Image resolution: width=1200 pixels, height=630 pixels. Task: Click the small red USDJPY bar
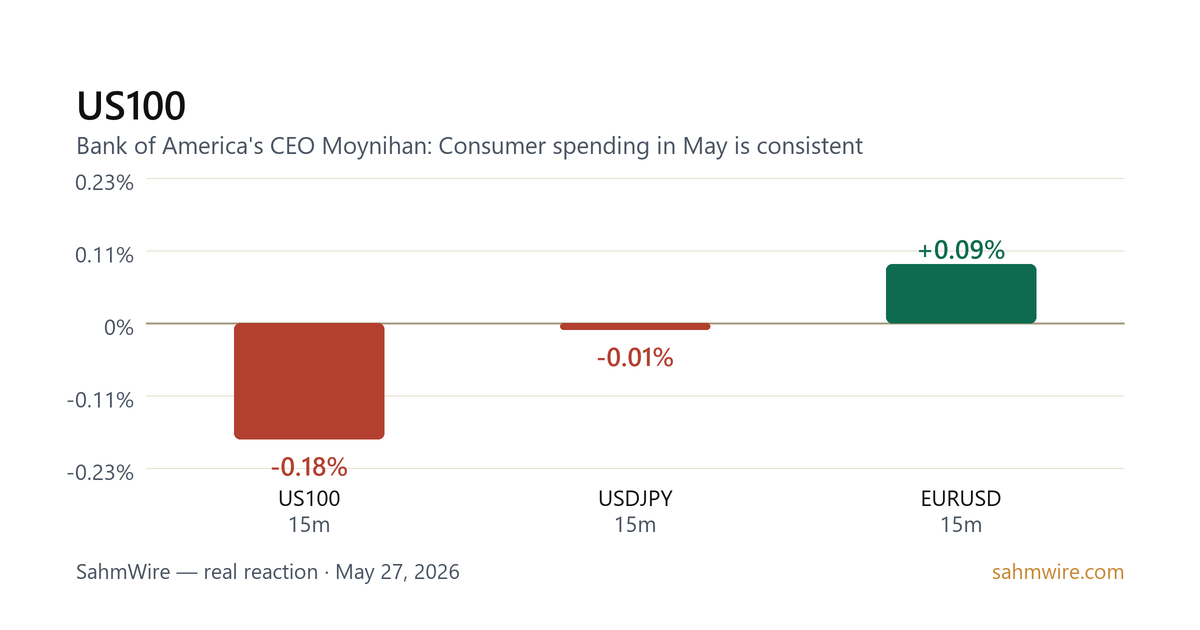coord(635,326)
